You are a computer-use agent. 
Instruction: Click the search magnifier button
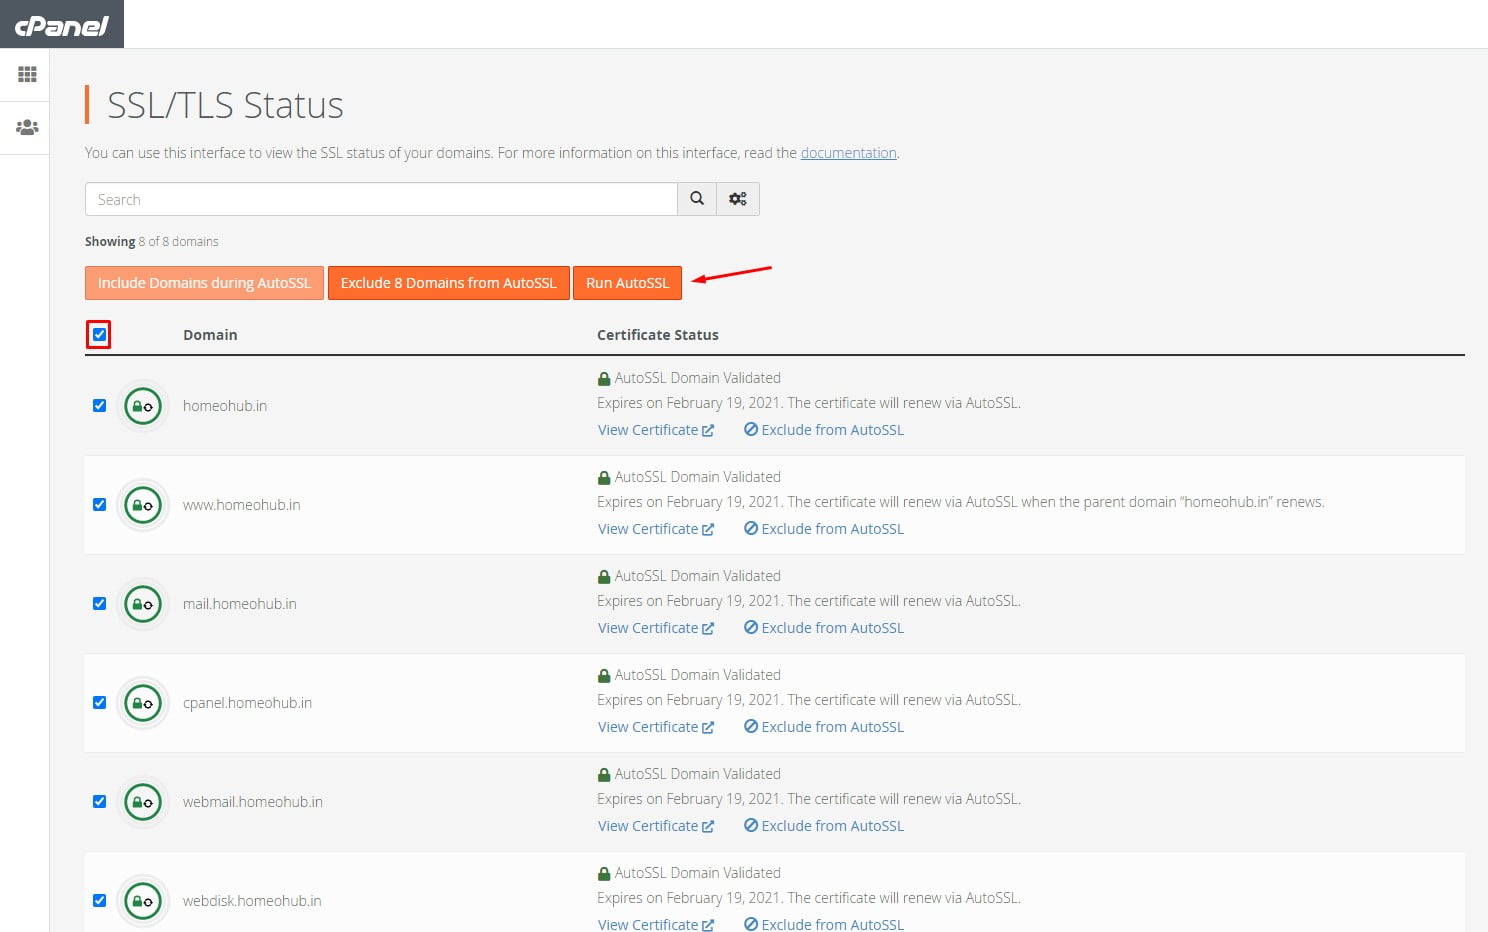tap(697, 199)
